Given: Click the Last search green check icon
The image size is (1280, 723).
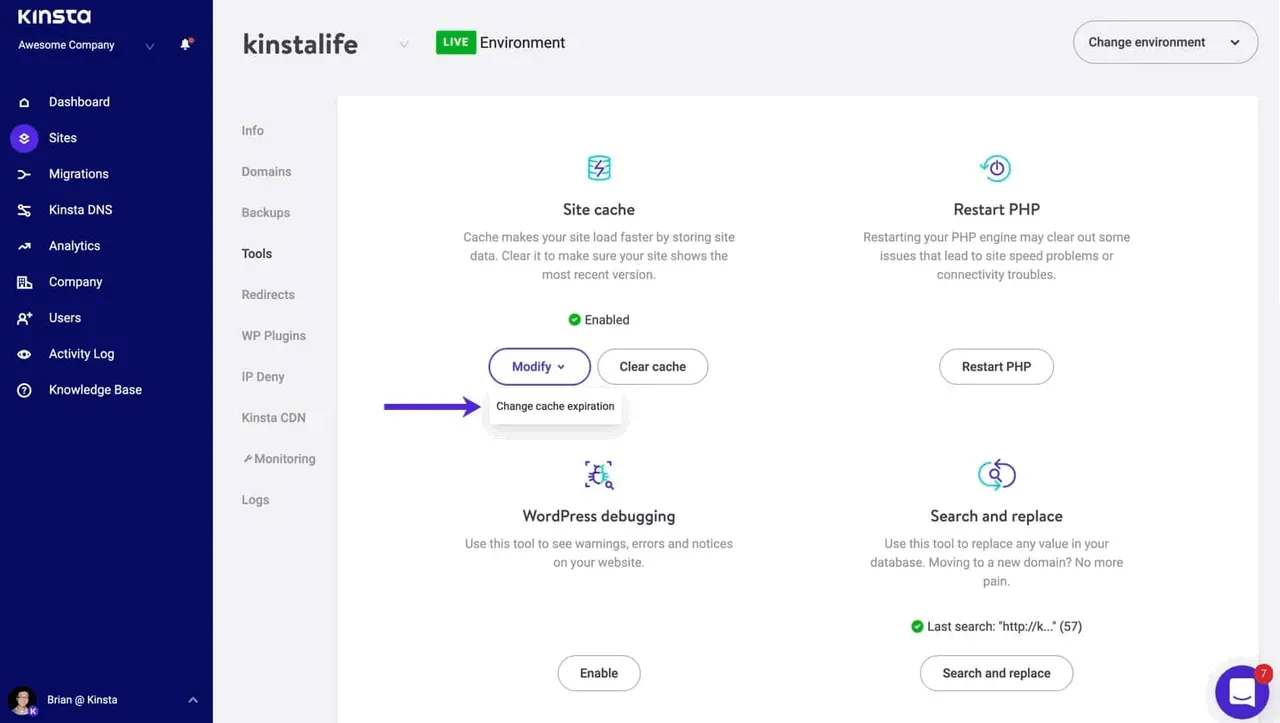Looking at the screenshot, I should pyautogui.click(x=917, y=627).
